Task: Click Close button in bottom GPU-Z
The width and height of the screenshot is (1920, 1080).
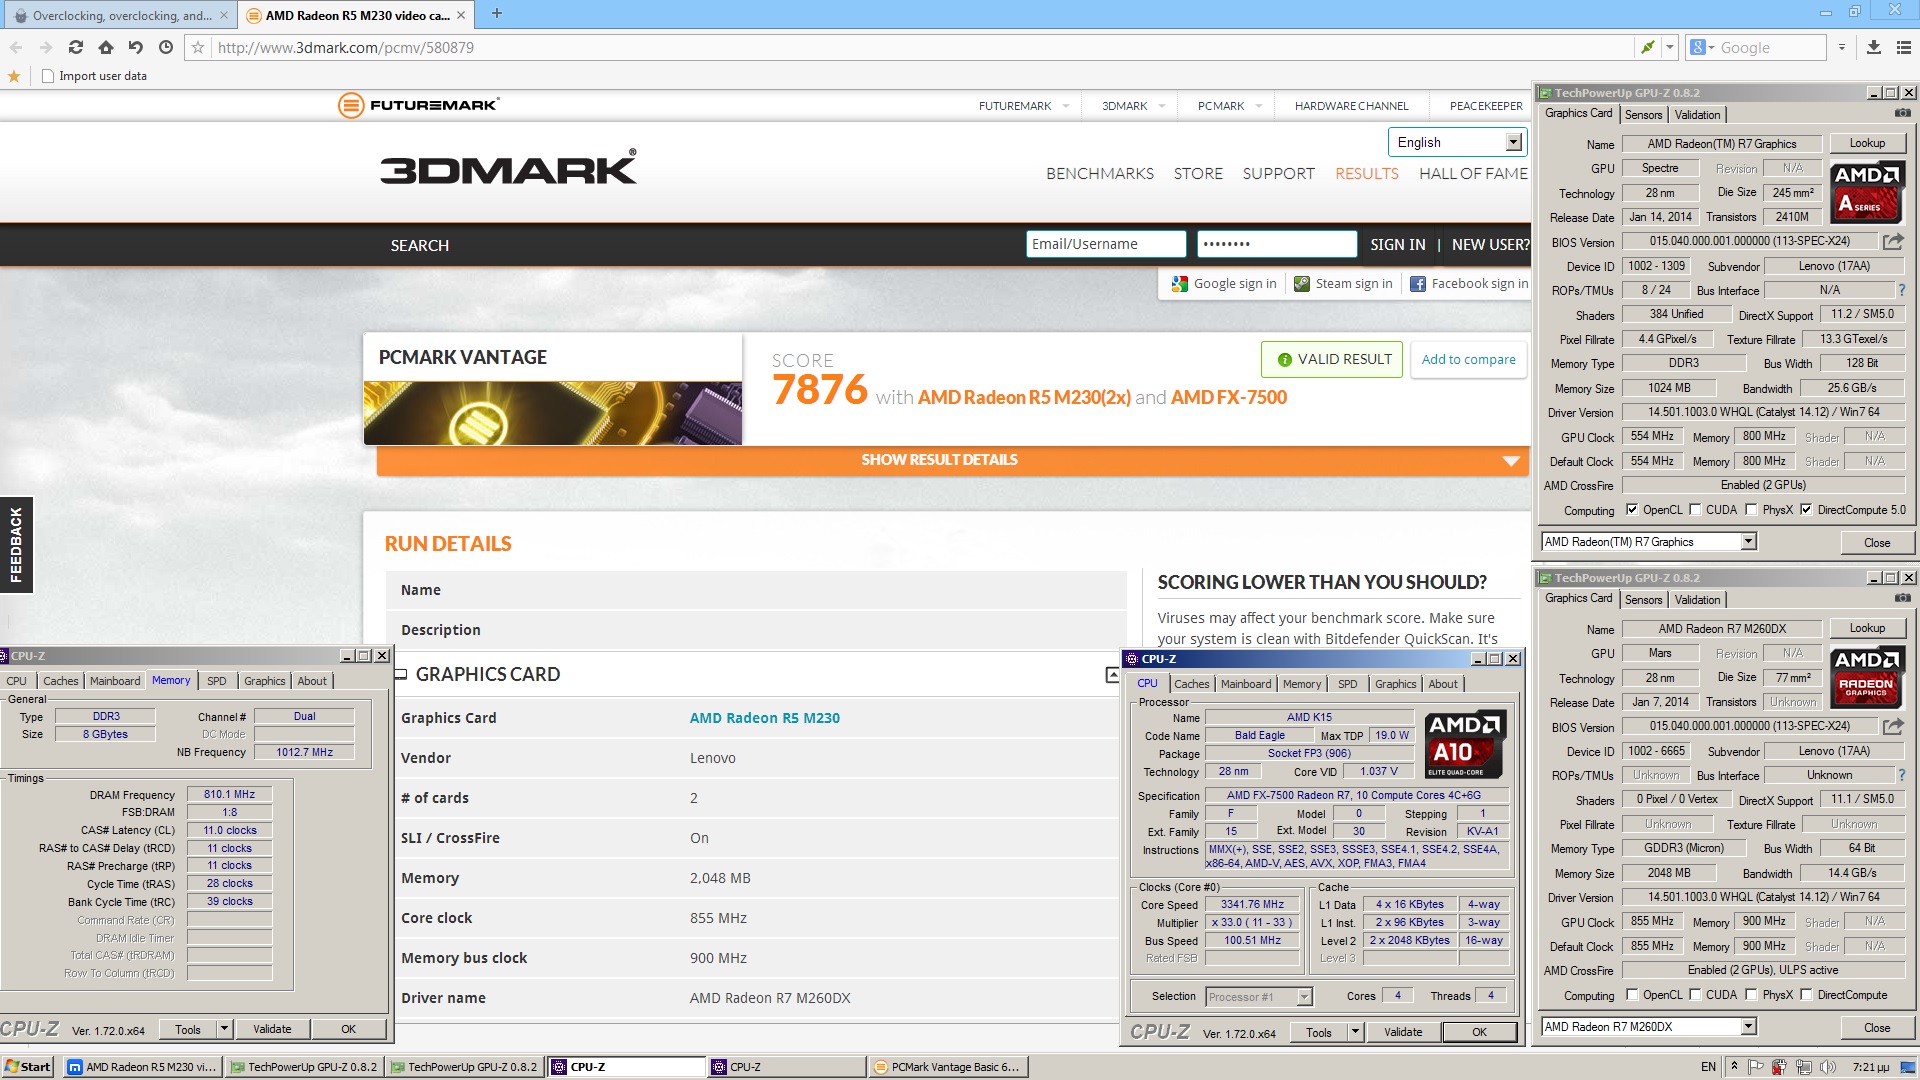Action: 1877,1027
